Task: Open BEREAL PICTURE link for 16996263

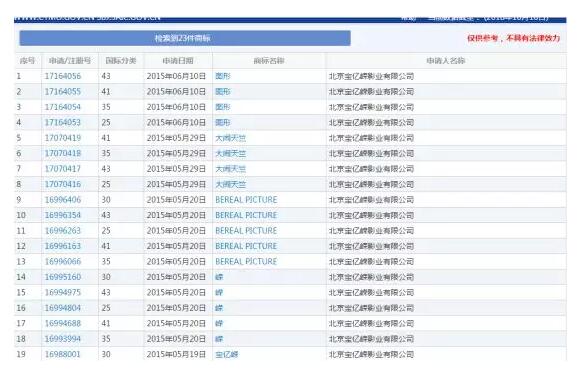Action: 246,231
